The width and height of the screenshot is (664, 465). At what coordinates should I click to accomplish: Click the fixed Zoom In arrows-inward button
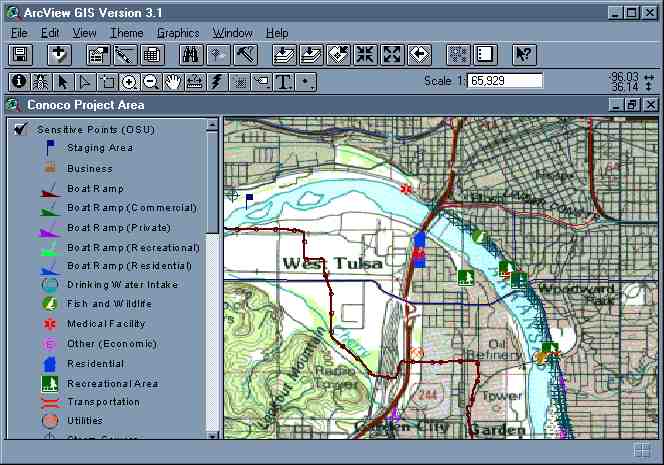click(365, 55)
